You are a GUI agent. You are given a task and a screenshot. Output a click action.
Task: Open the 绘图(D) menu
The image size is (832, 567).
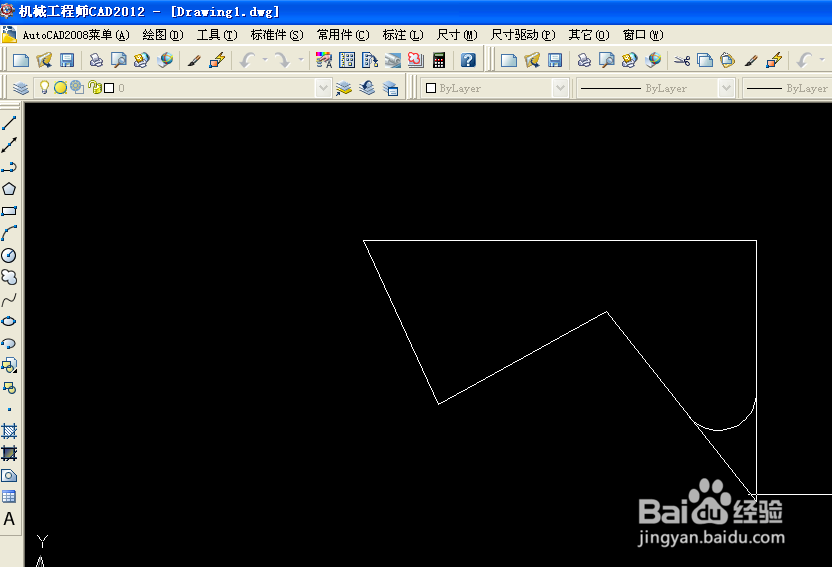pos(163,35)
